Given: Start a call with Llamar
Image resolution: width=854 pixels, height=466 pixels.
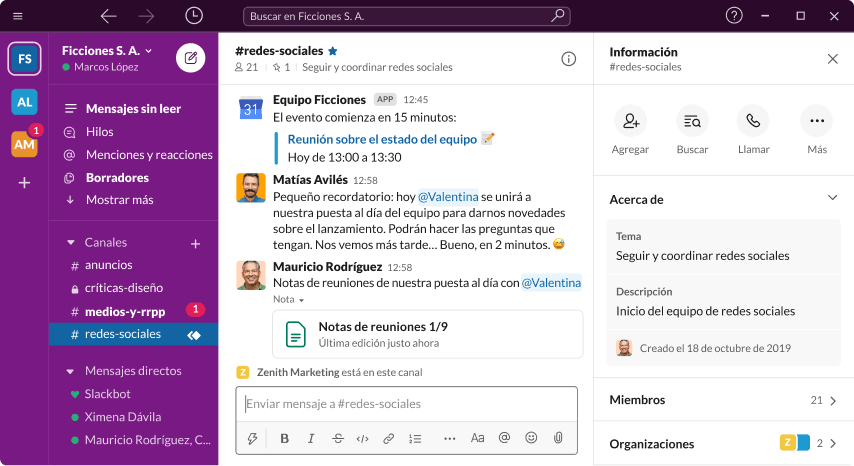Looking at the screenshot, I should [753, 130].
